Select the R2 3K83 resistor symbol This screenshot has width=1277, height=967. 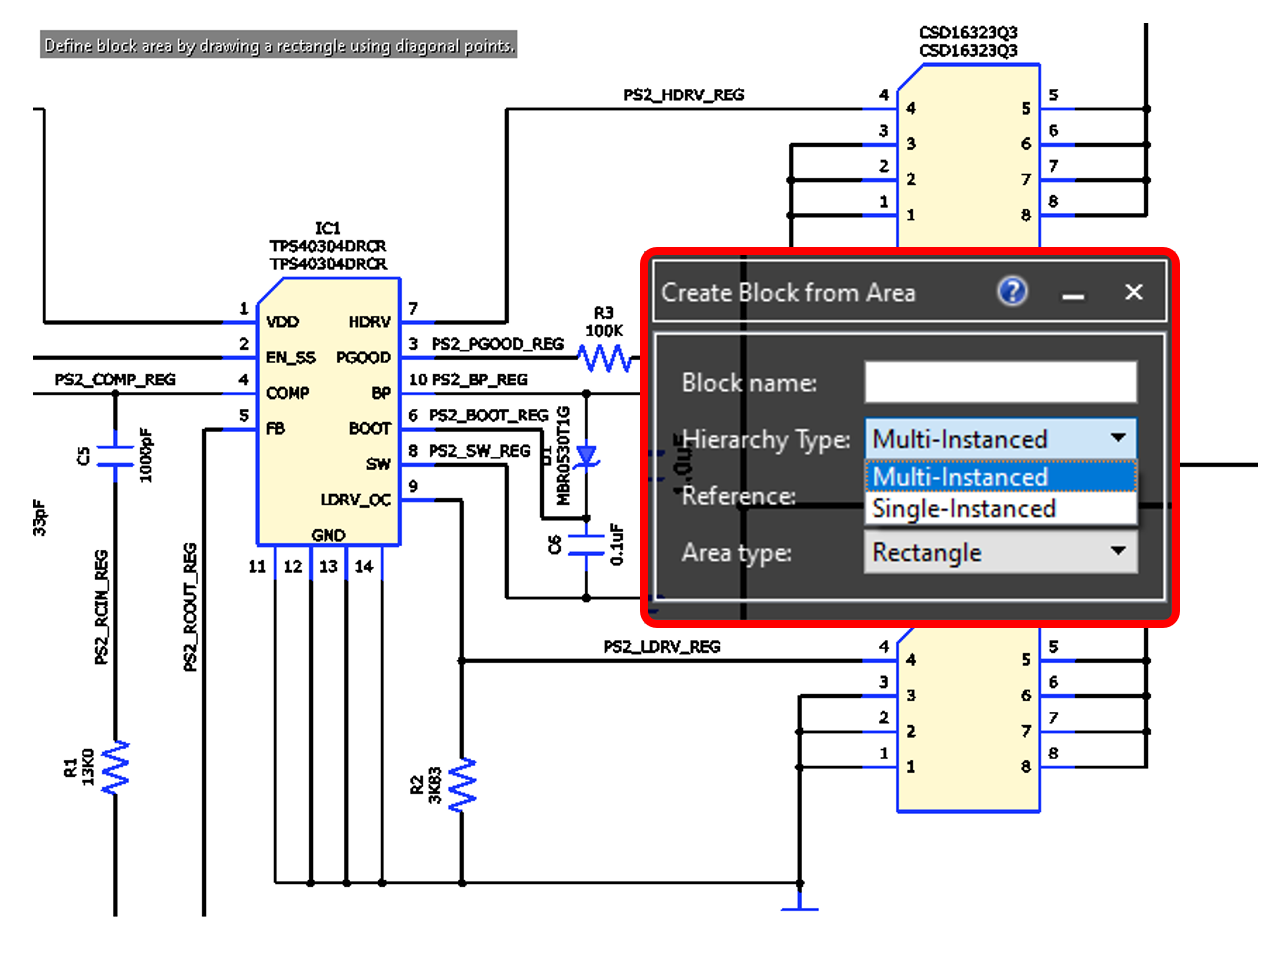tap(462, 784)
